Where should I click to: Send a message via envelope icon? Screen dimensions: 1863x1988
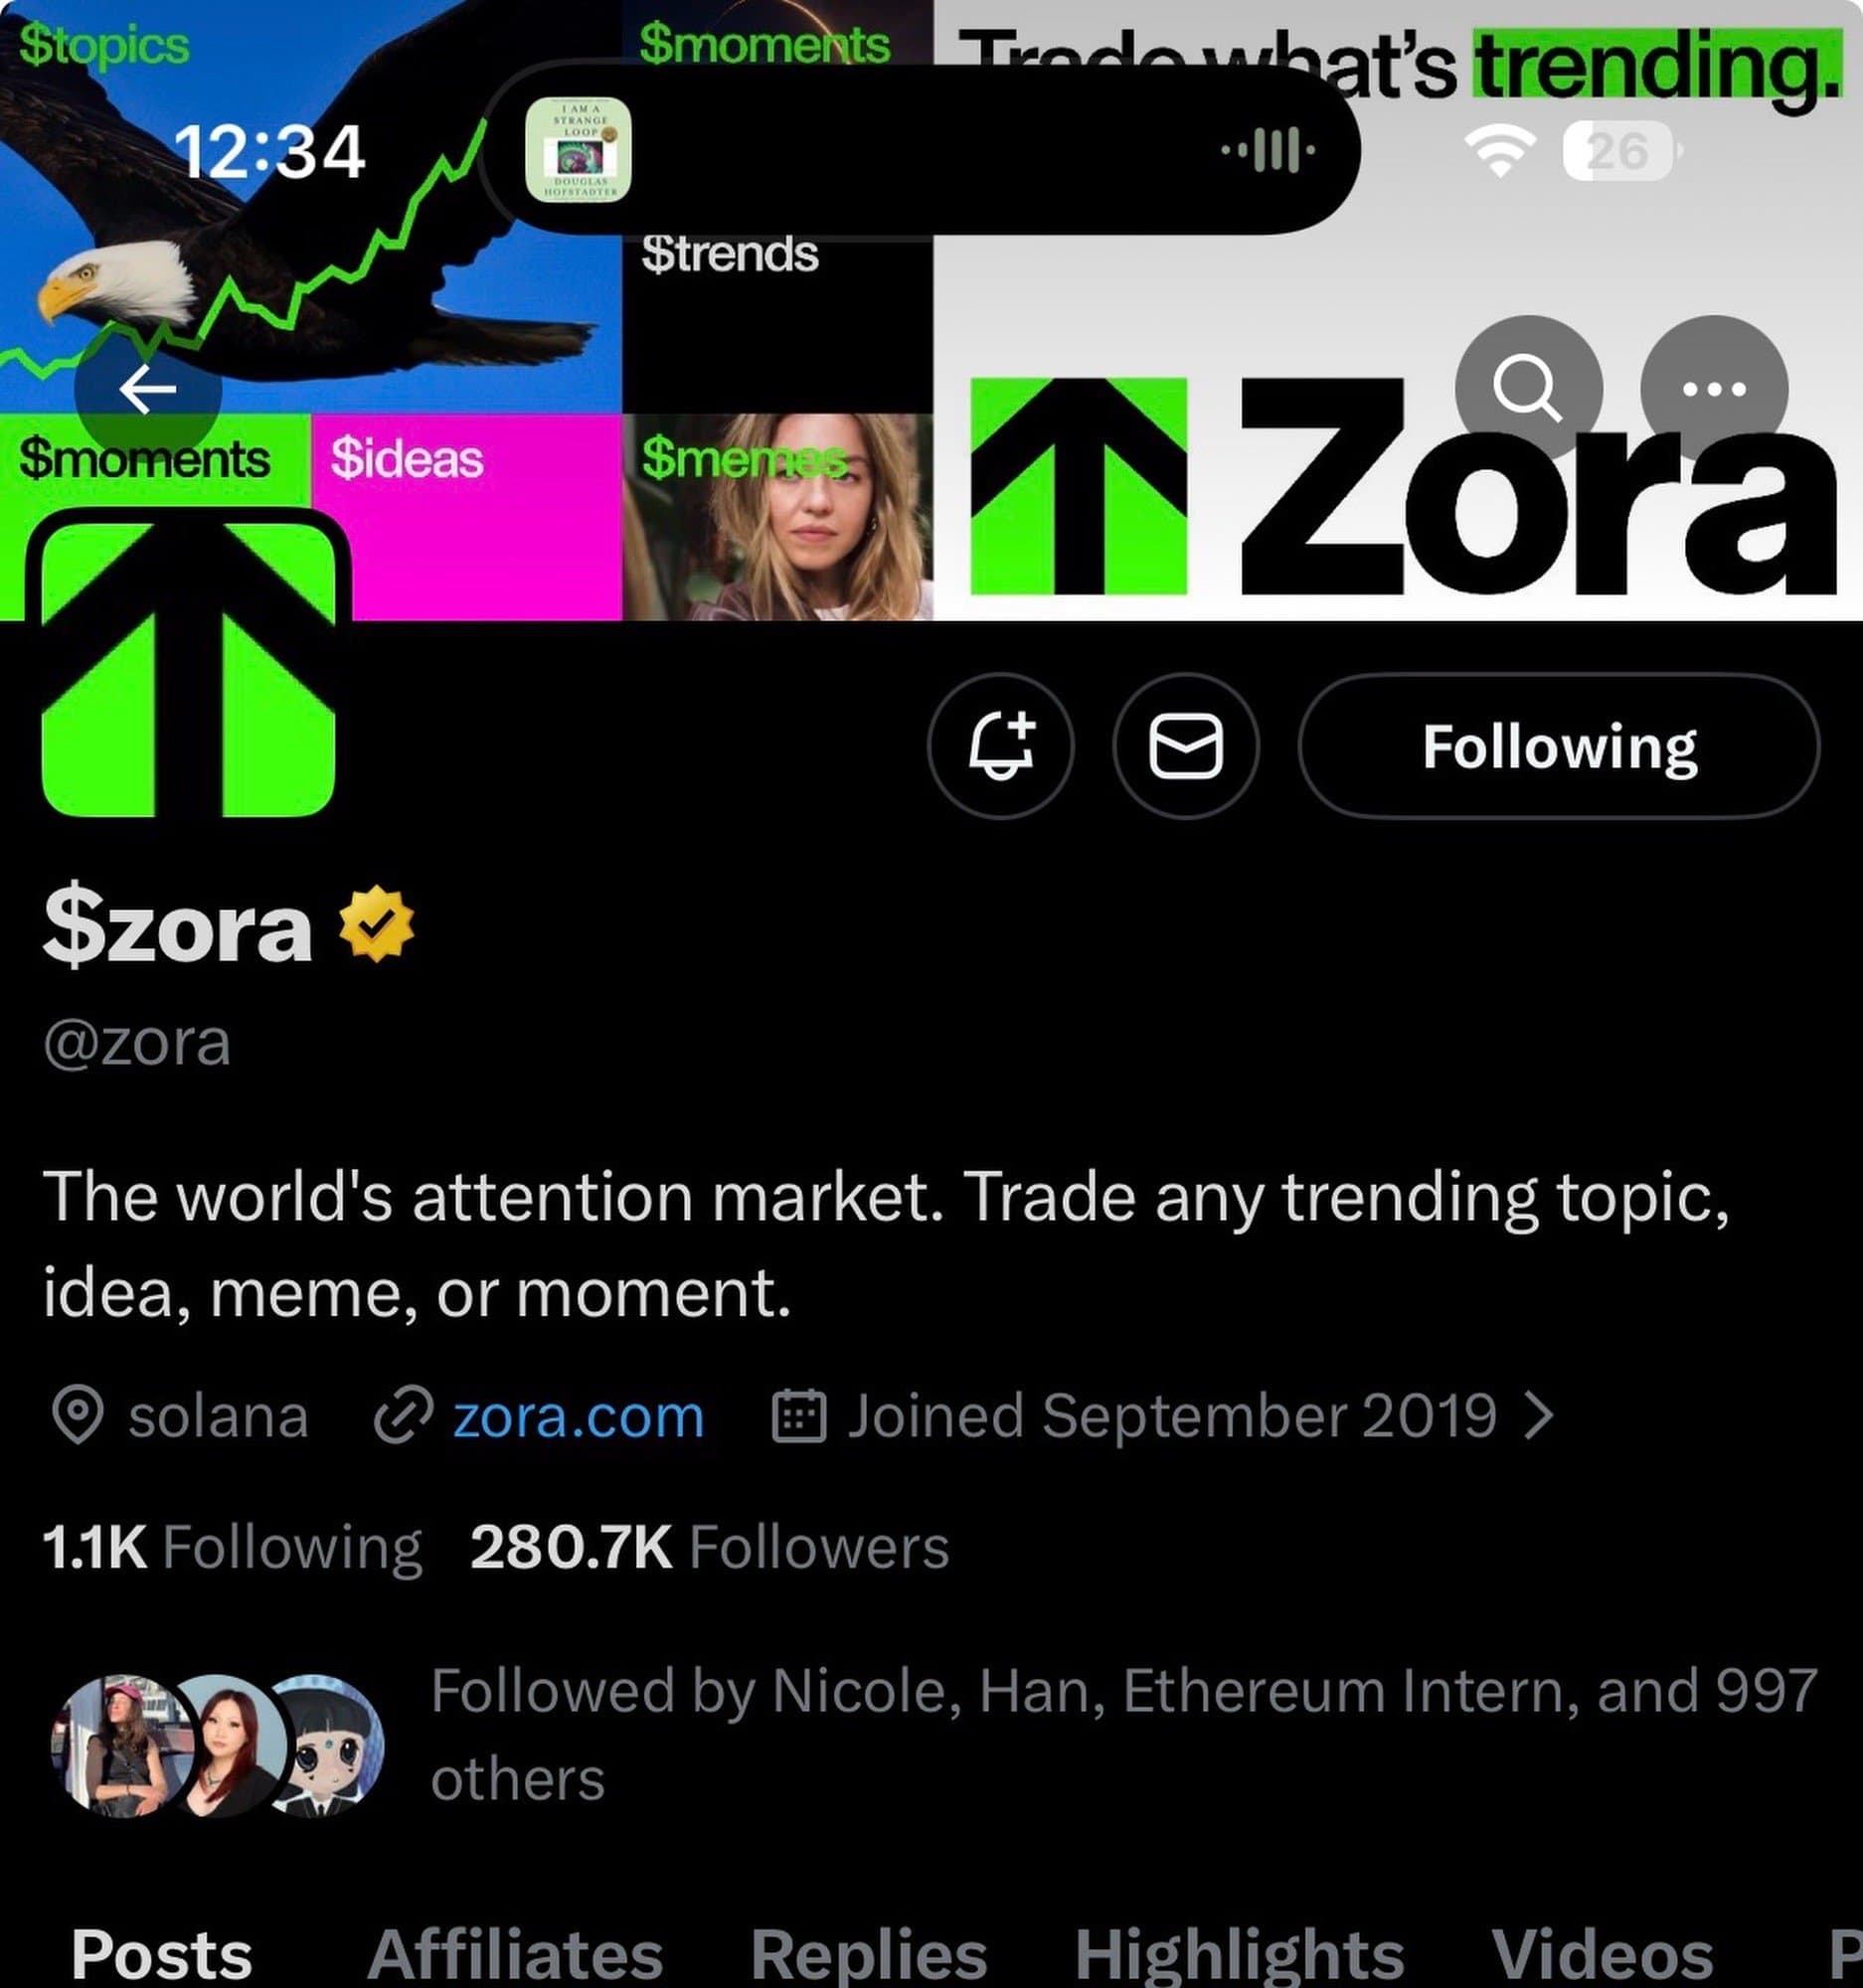pyautogui.click(x=1186, y=746)
